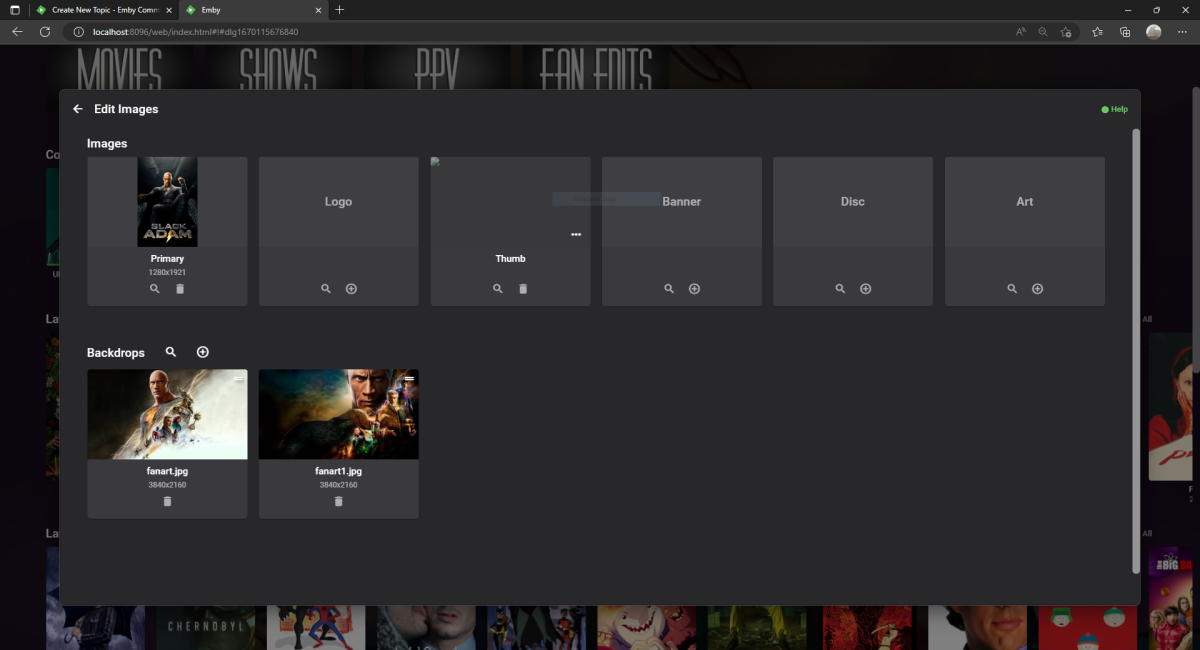Open the Black Adam Primary poster thumbnail

[167, 201]
